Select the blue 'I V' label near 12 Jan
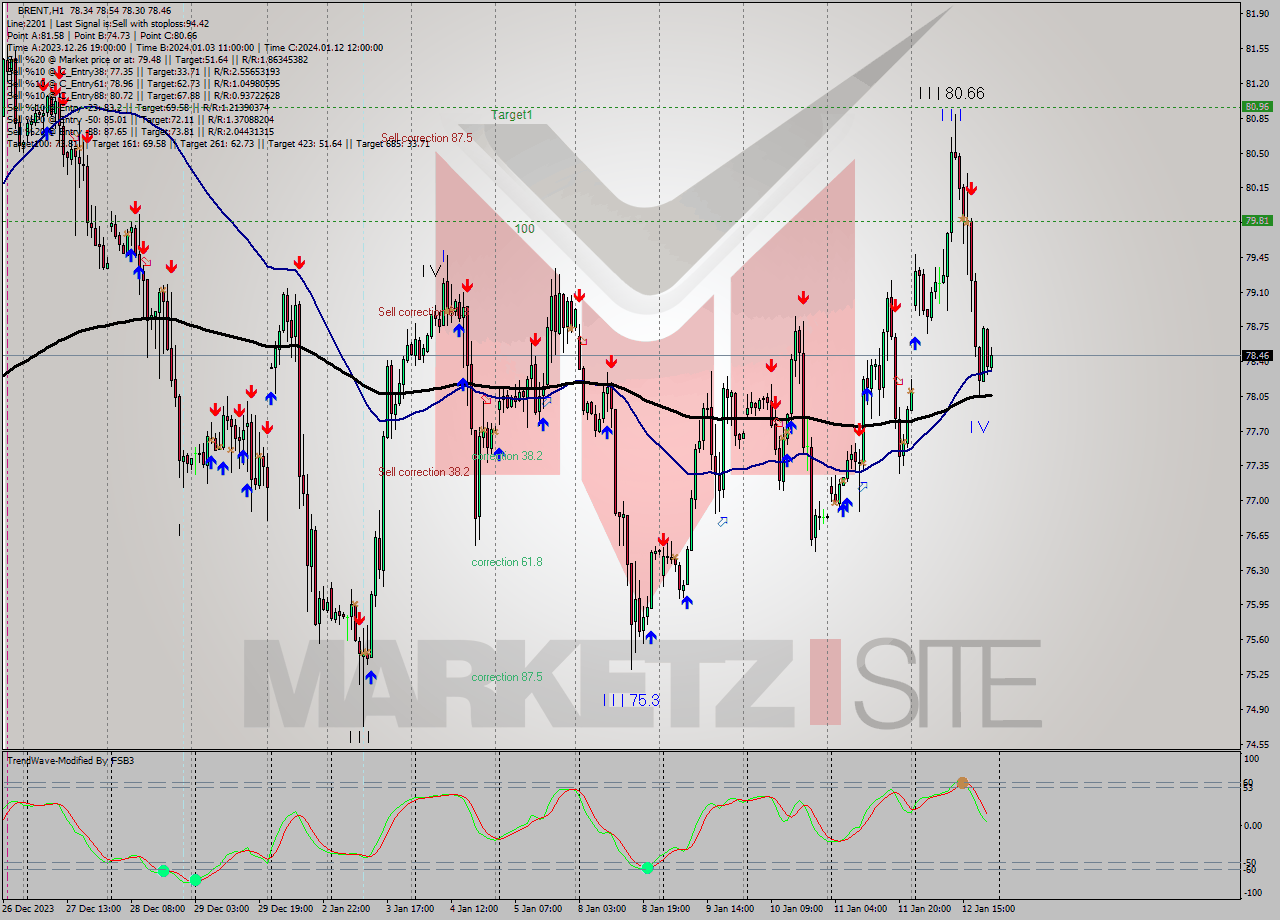This screenshot has width=1280, height=920. coord(979,427)
